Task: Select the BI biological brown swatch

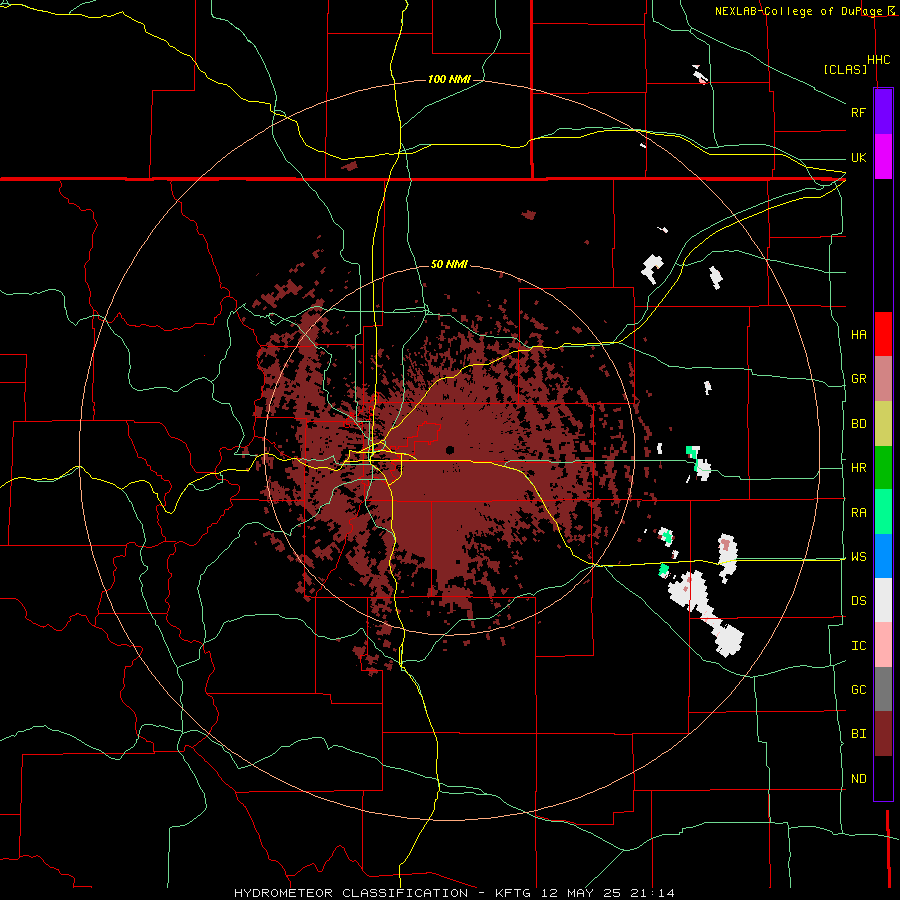Action: 883,734
